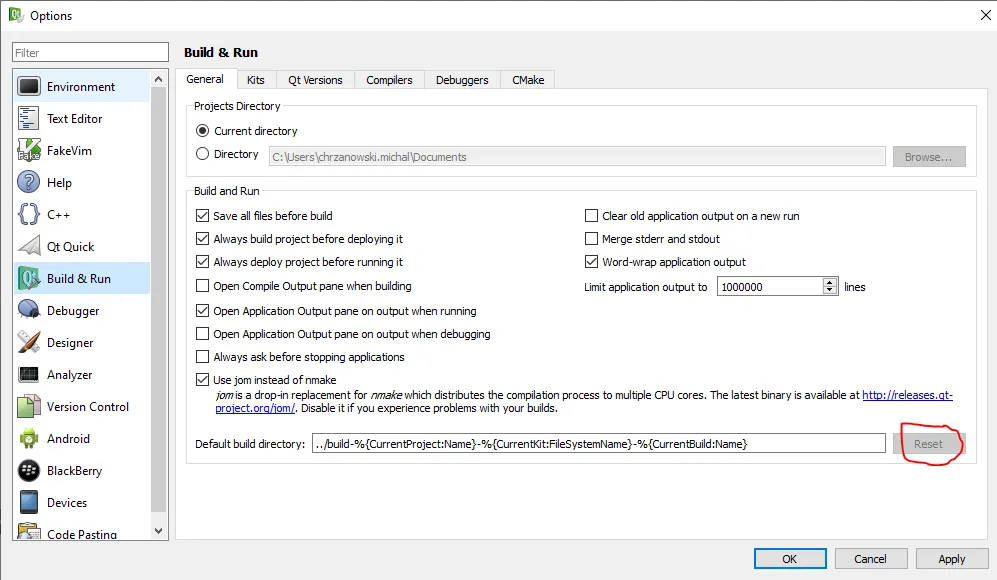Screen dimensions: 997x580
Task: Enable Always ask before stopping applications
Action: point(202,356)
